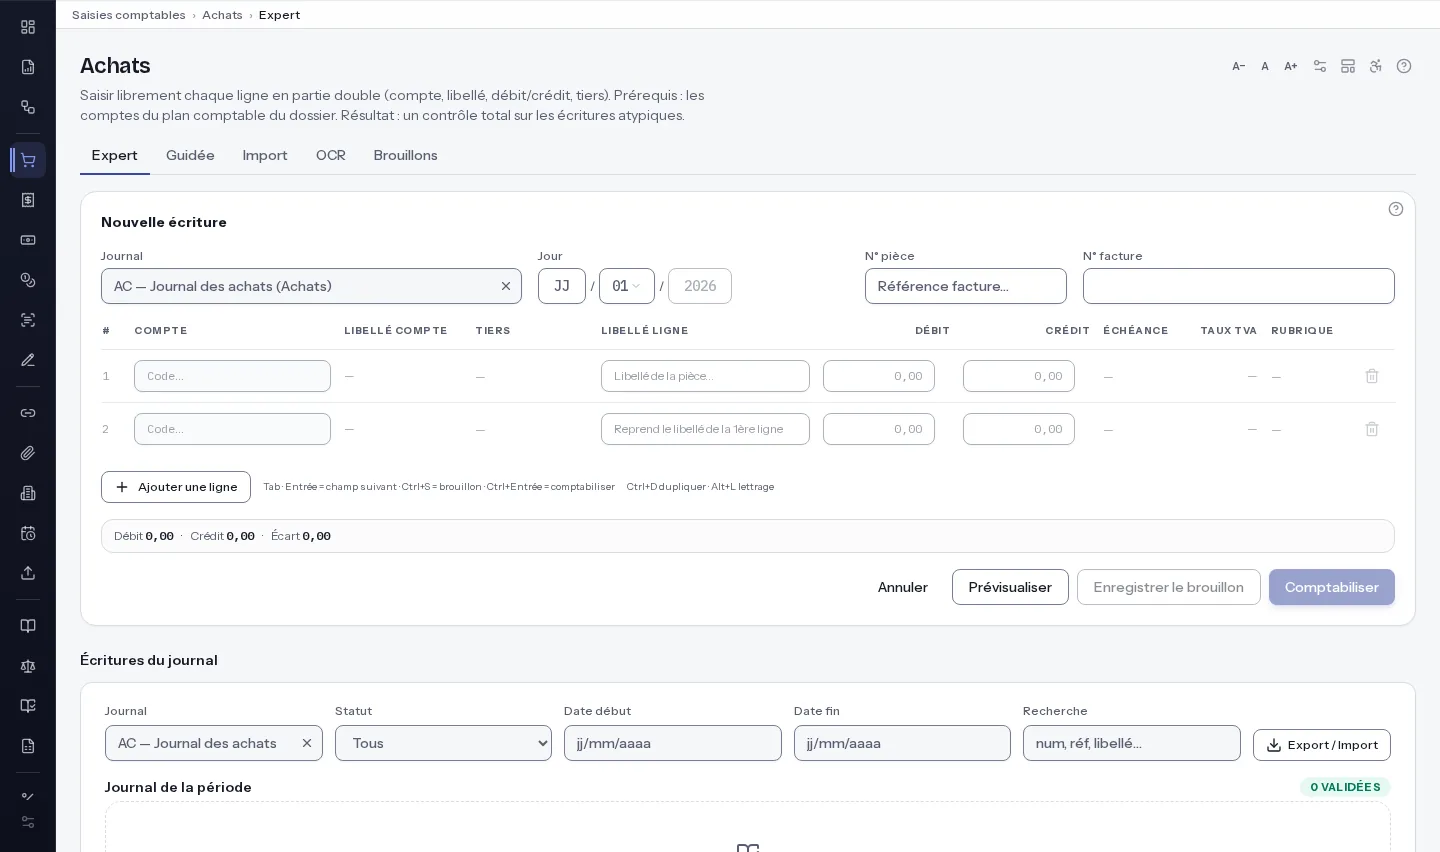Focus the Compte code field on line 1
This screenshot has width=1440, height=852.
pyautogui.click(x=233, y=376)
